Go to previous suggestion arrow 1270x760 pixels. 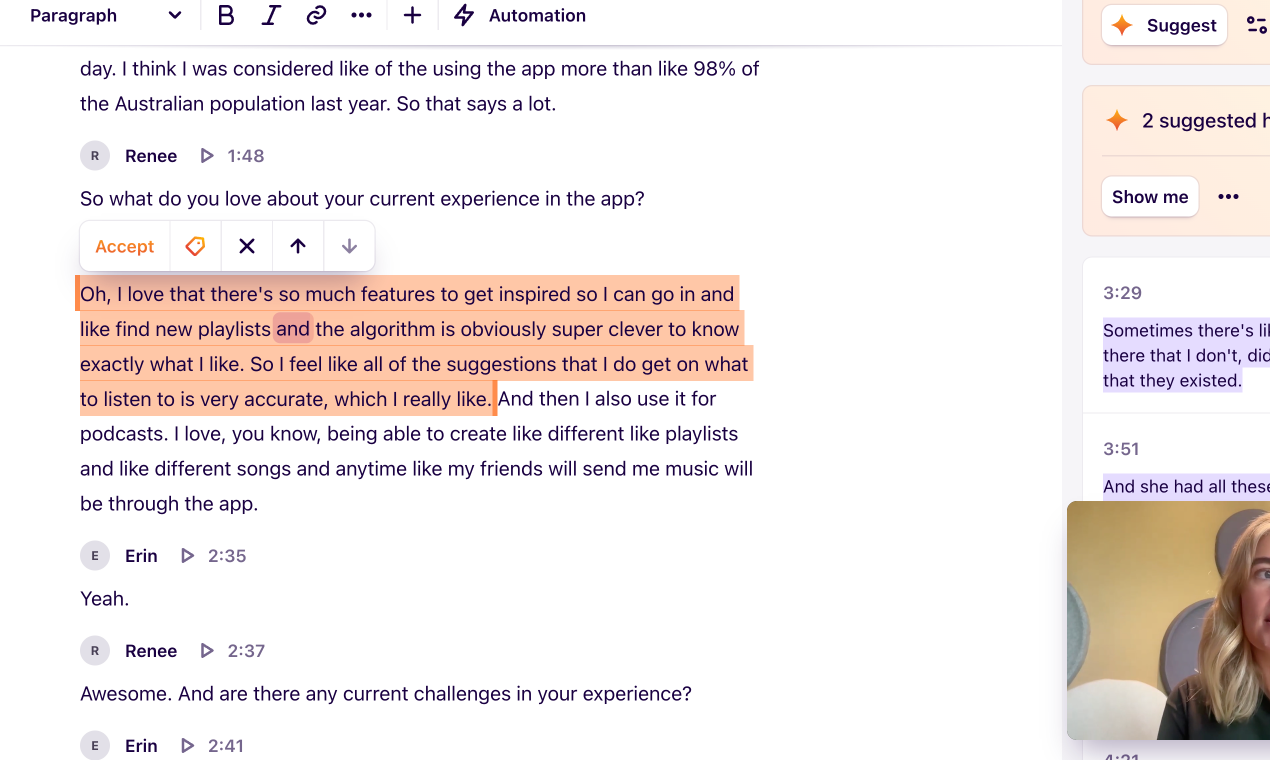tap(298, 246)
